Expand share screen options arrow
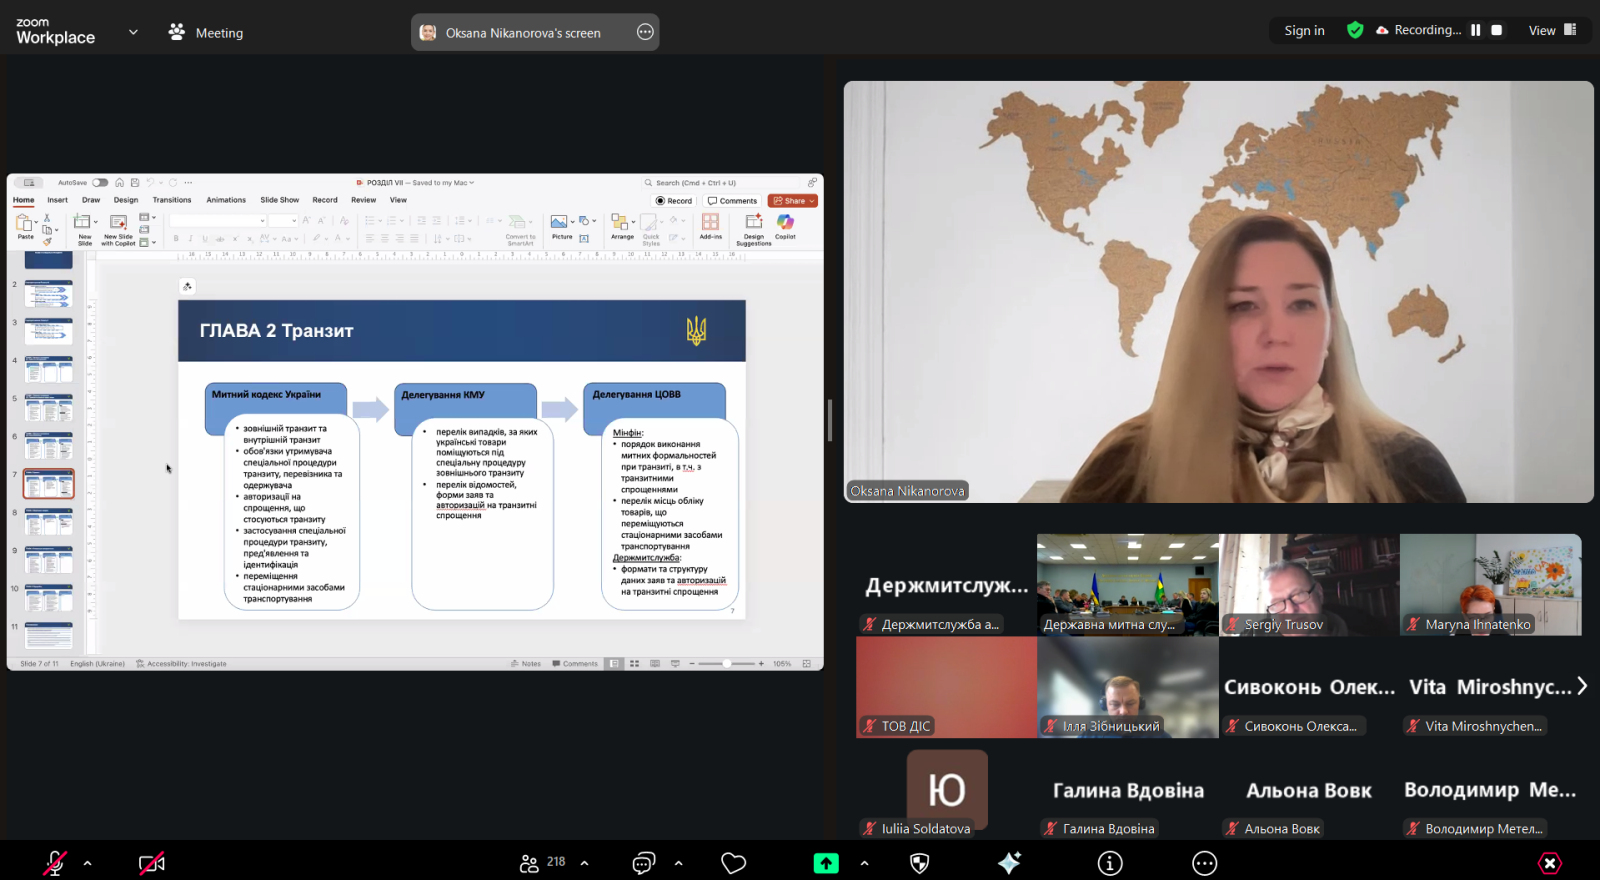The width and height of the screenshot is (1600, 880). pos(864,863)
